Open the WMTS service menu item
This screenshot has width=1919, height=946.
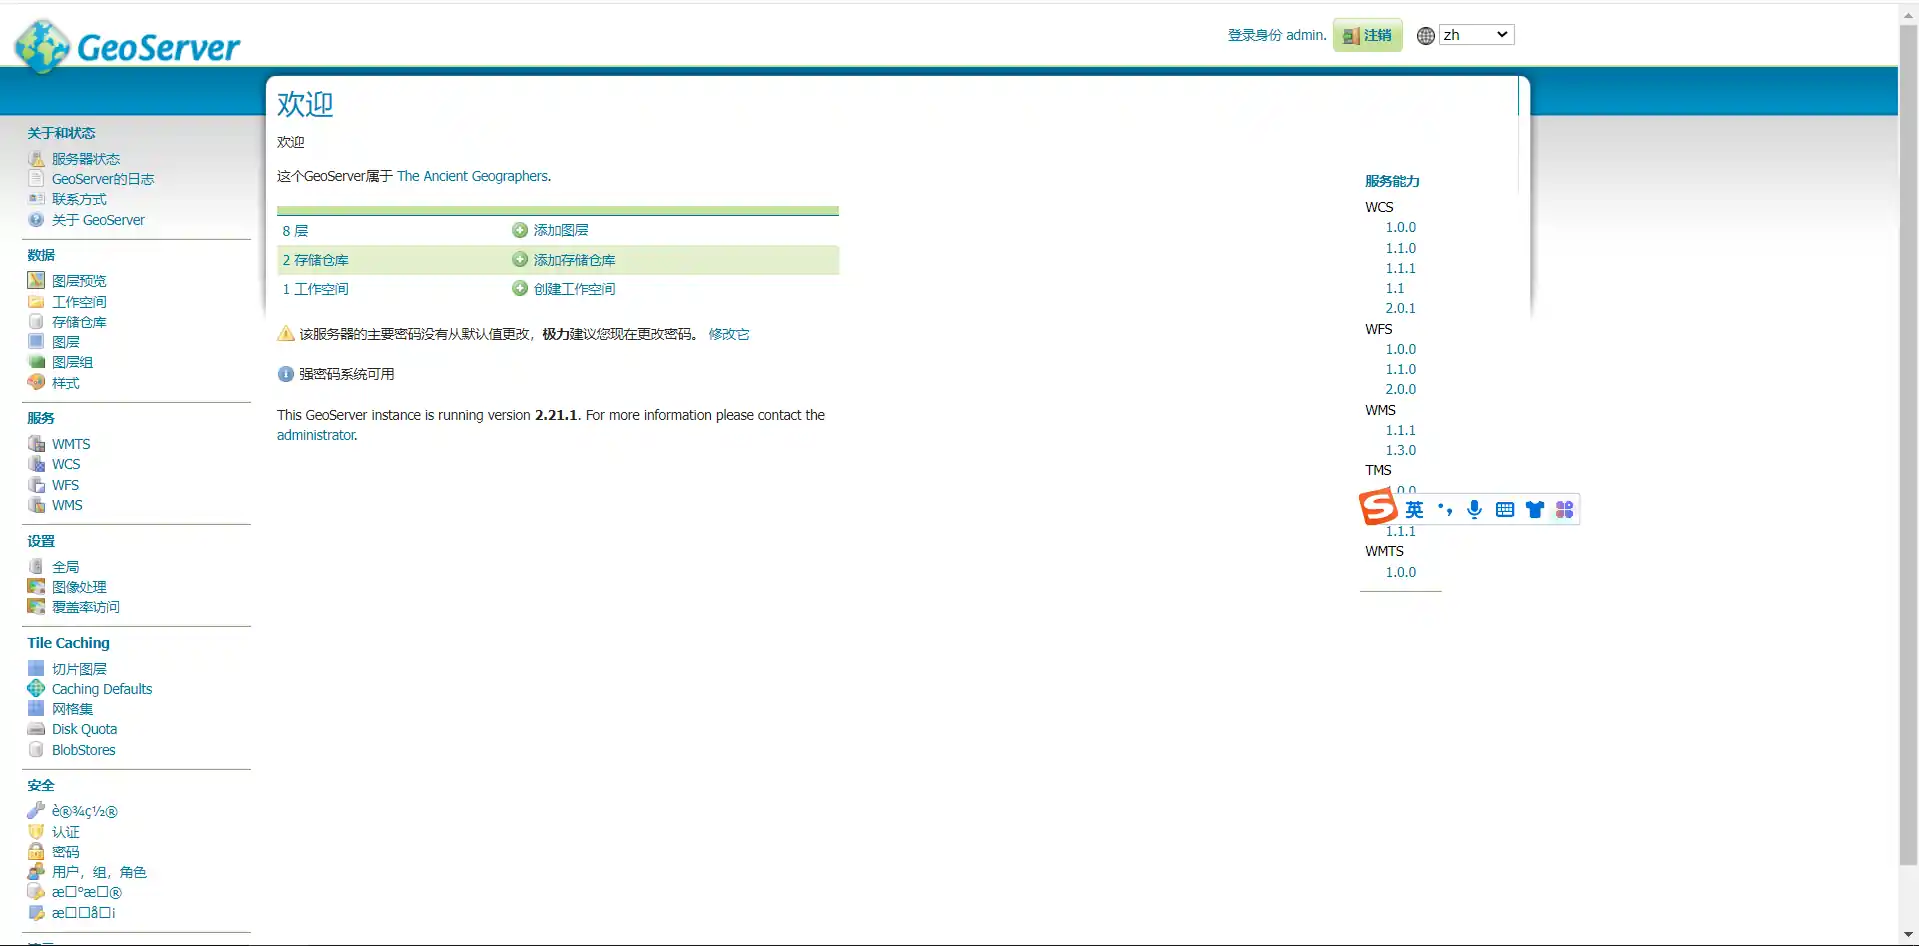pyautogui.click(x=71, y=444)
